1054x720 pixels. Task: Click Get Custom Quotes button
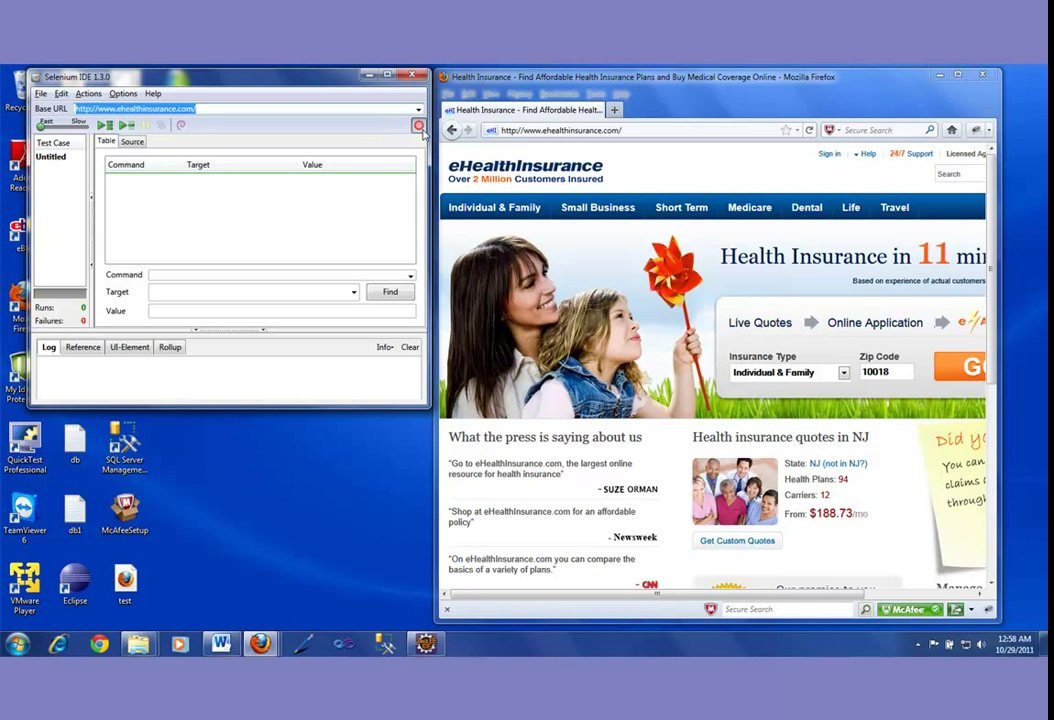pos(737,541)
